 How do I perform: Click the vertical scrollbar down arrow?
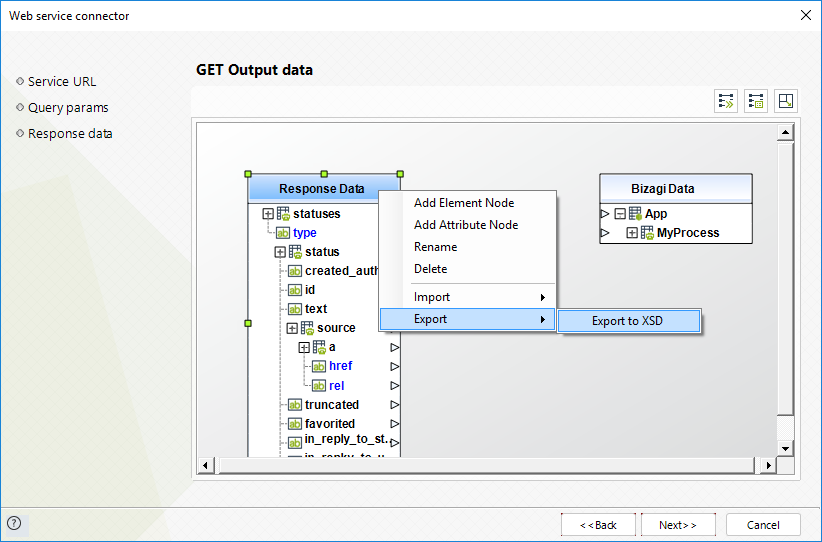pyautogui.click(x=785, y=448)
